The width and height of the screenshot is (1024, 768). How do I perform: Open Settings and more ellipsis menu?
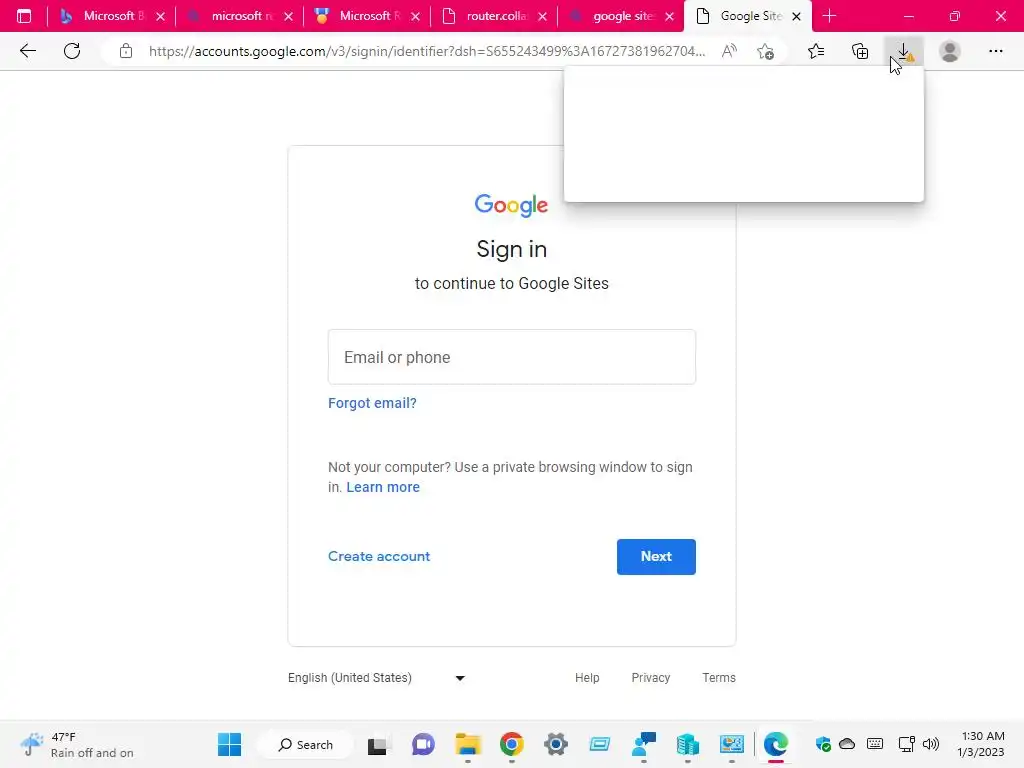995,51
